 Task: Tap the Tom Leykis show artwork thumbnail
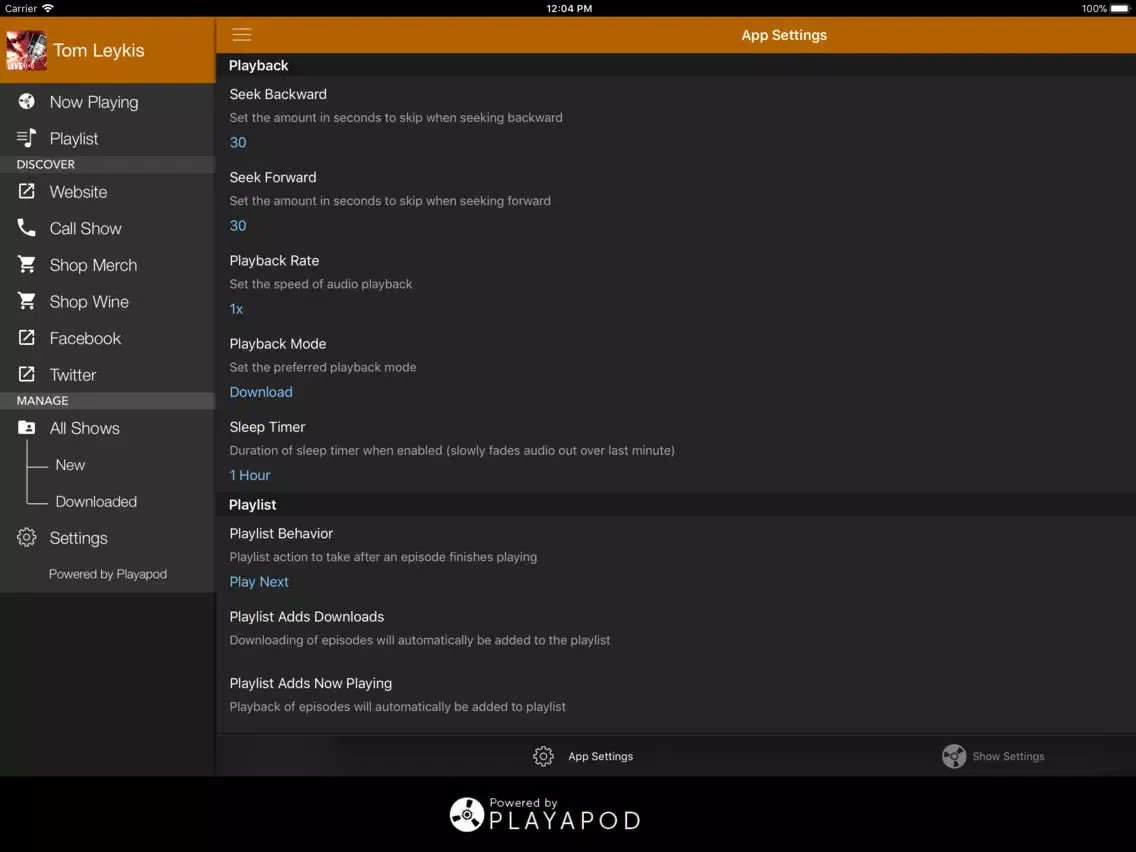coord(26,50)
